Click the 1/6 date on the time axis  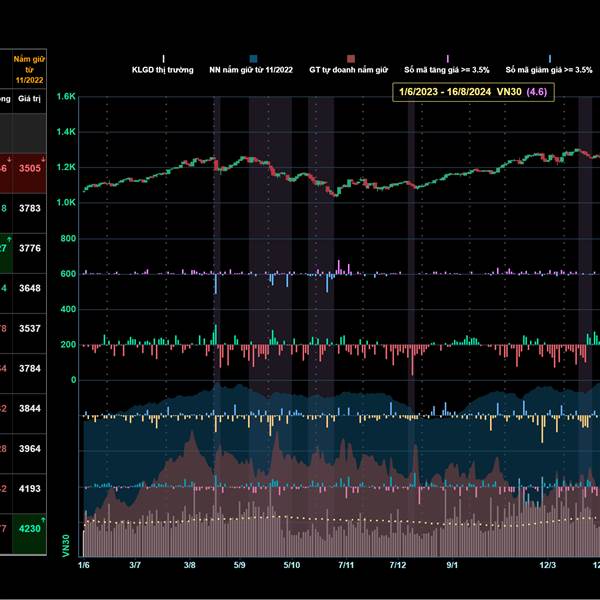[x=84, y=565]
